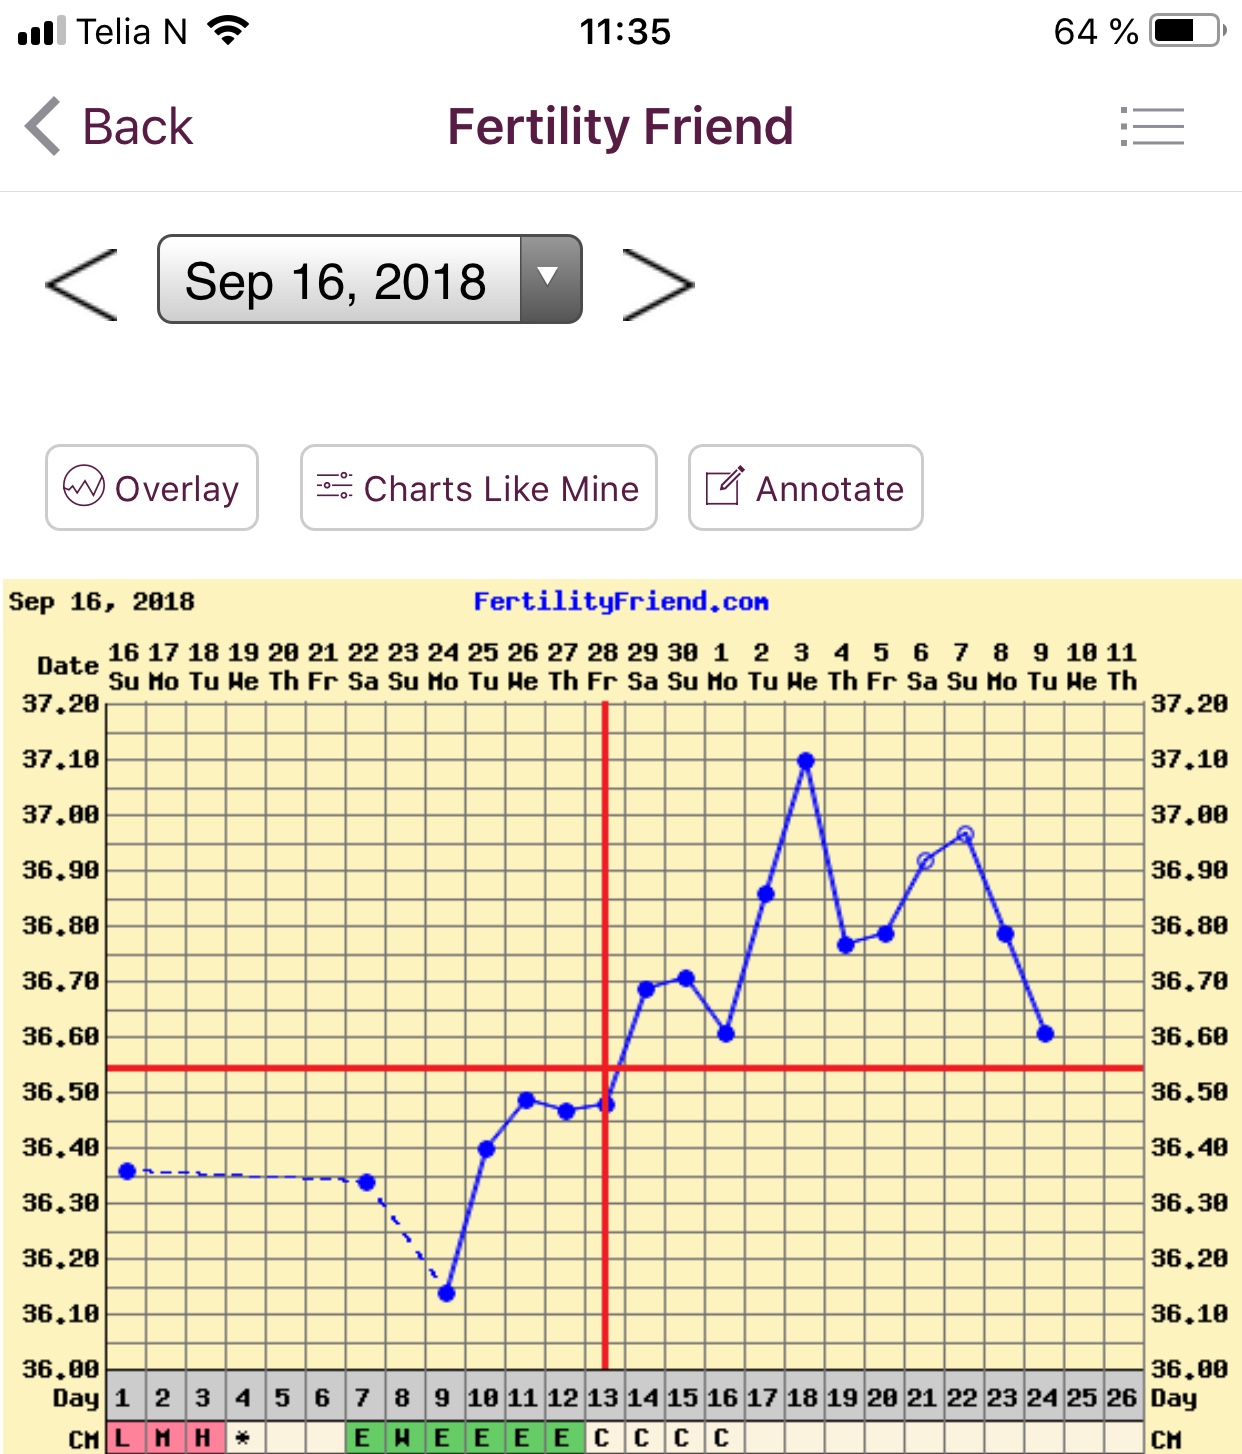Image resolution: width=1242 pixels, height=1454 pixels.
Task: Tap the Back text label
Action: [138, 127]
